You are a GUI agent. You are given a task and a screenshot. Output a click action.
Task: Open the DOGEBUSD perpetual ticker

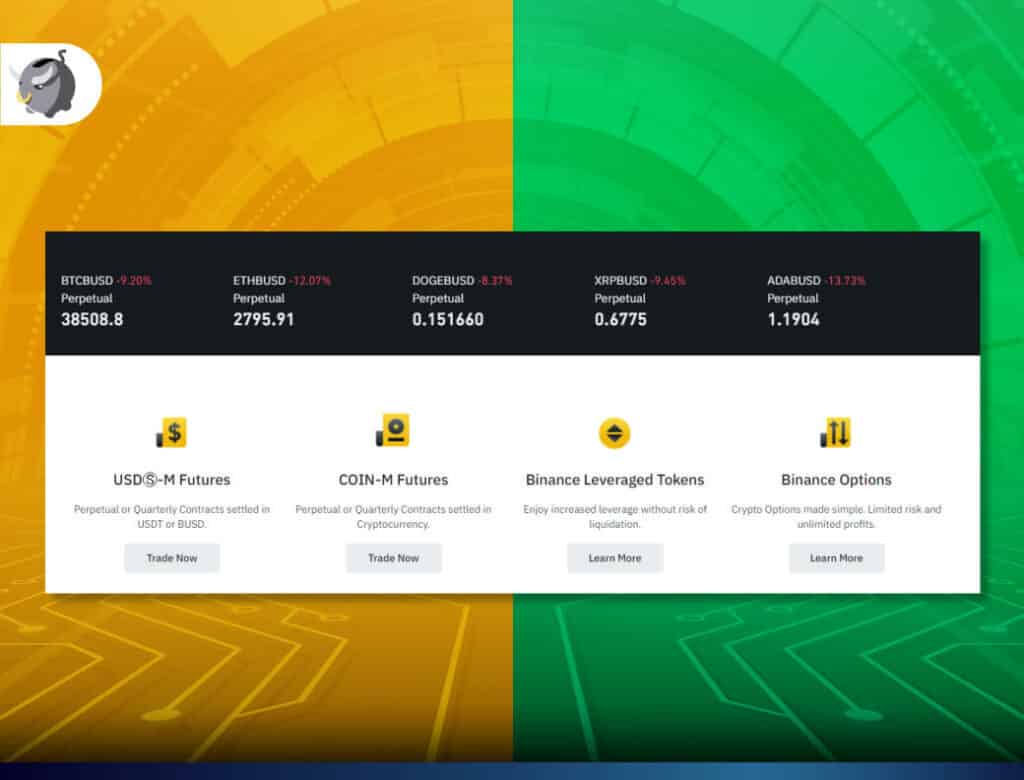[462, 300]
